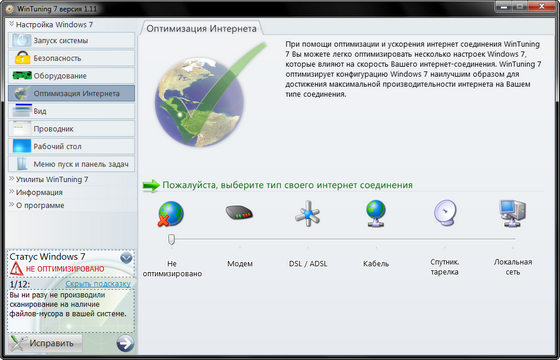Click the WinTuning title bar app icon

(x=10, y=9)
